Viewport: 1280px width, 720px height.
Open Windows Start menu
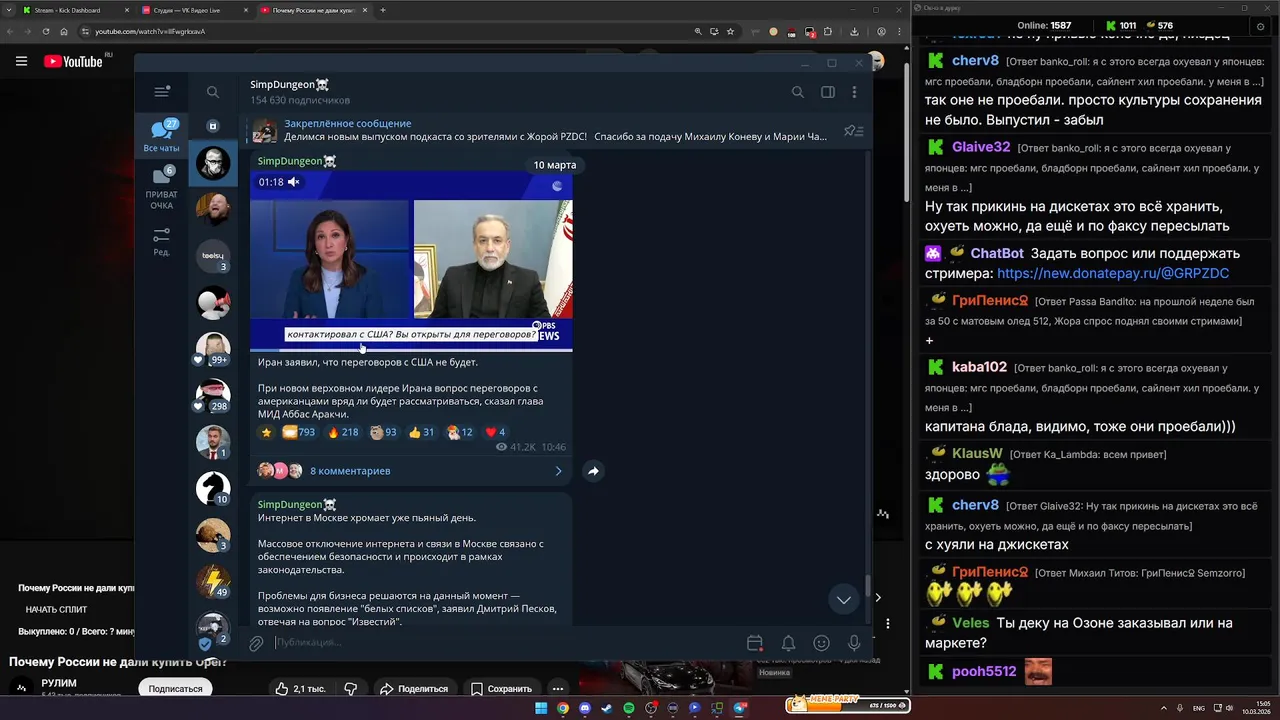[541, 708]
